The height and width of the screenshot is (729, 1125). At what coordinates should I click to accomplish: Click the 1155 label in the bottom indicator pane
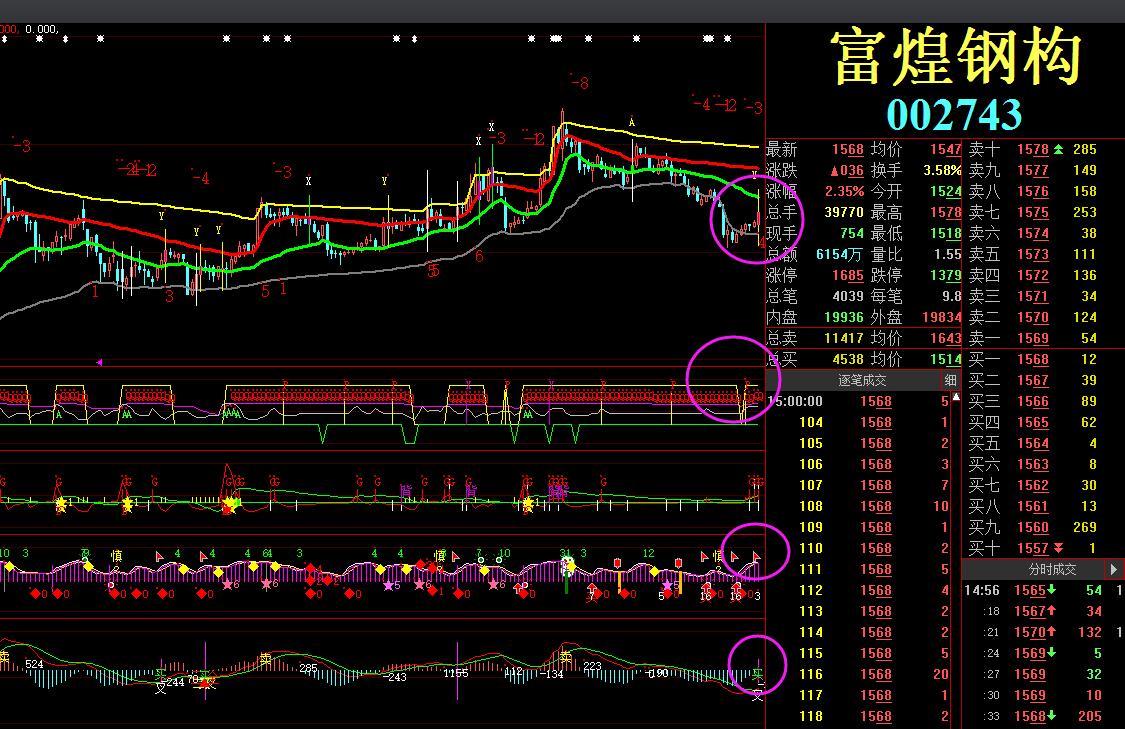[x=456, y=673]
